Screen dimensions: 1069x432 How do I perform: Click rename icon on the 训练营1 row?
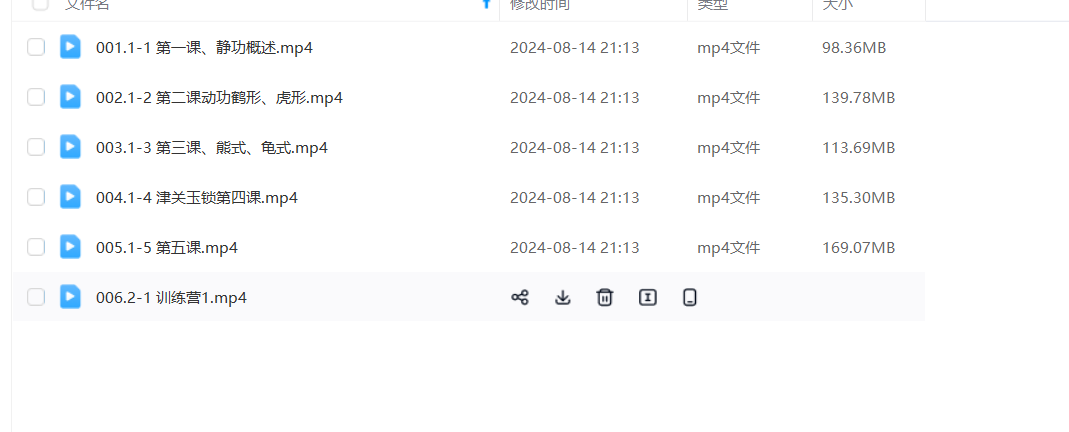648,297
